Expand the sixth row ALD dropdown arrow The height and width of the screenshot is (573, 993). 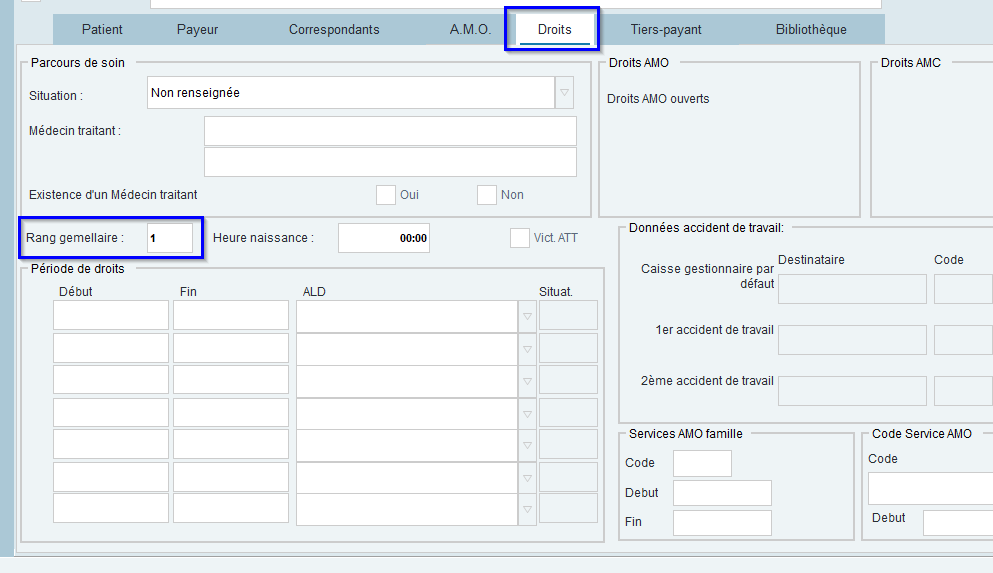pyautogui.click(x=527, y=478)
